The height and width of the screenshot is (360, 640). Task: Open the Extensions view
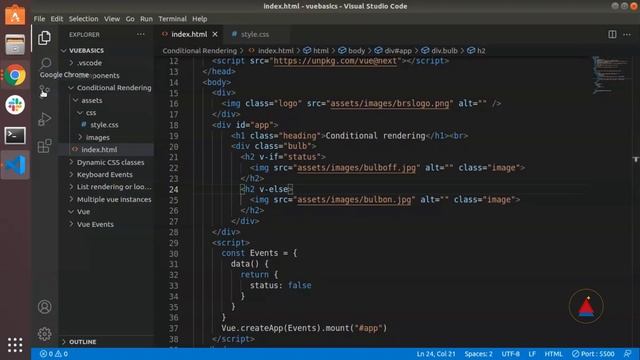(44, 146)
